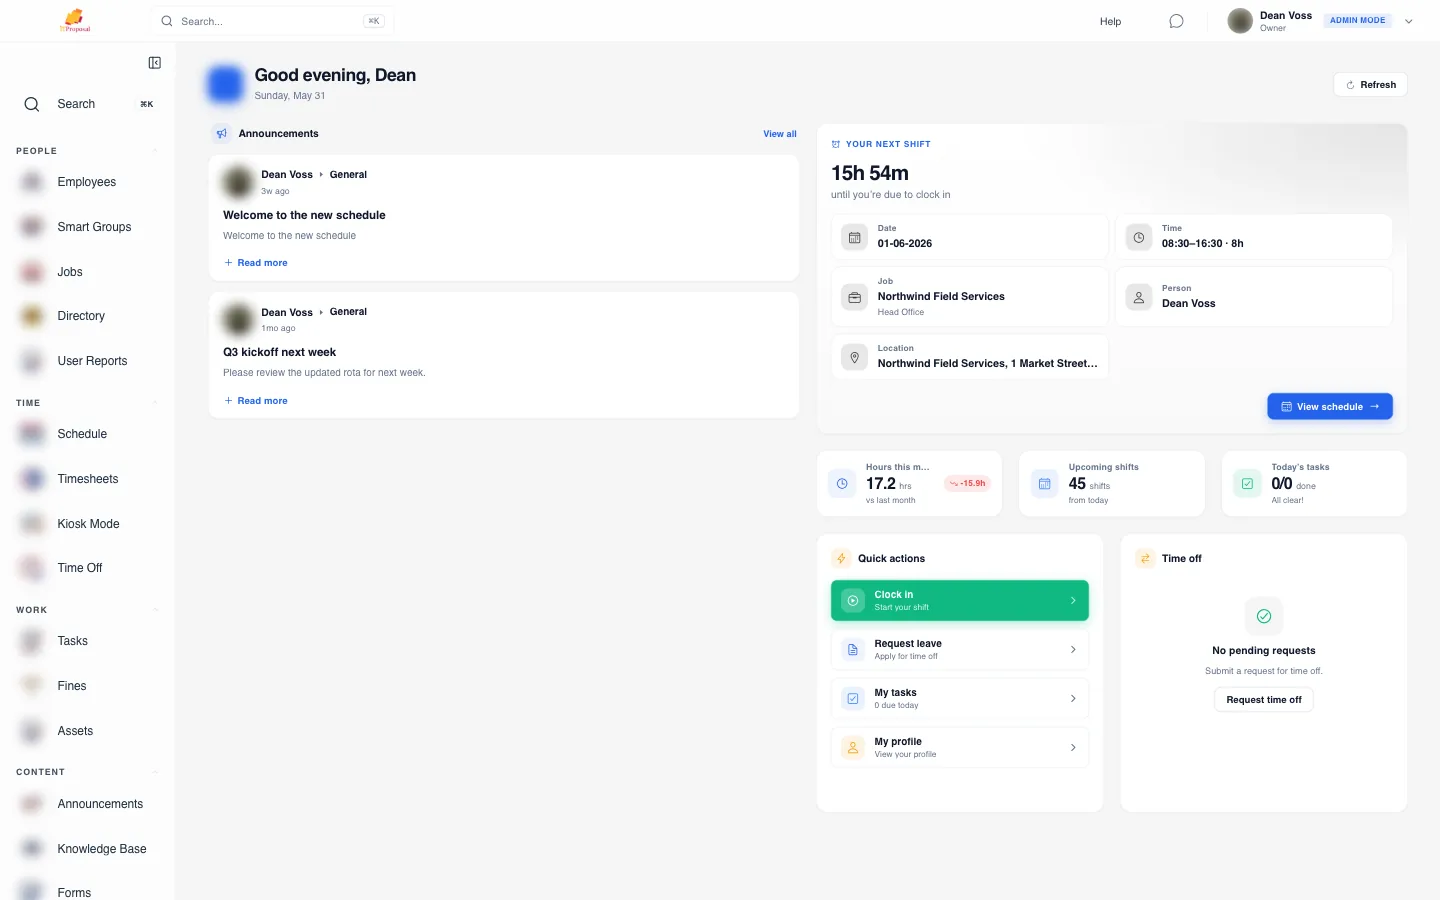Click the Tasks sidebar icon
1440x900 pixels.
click(32, 641)
